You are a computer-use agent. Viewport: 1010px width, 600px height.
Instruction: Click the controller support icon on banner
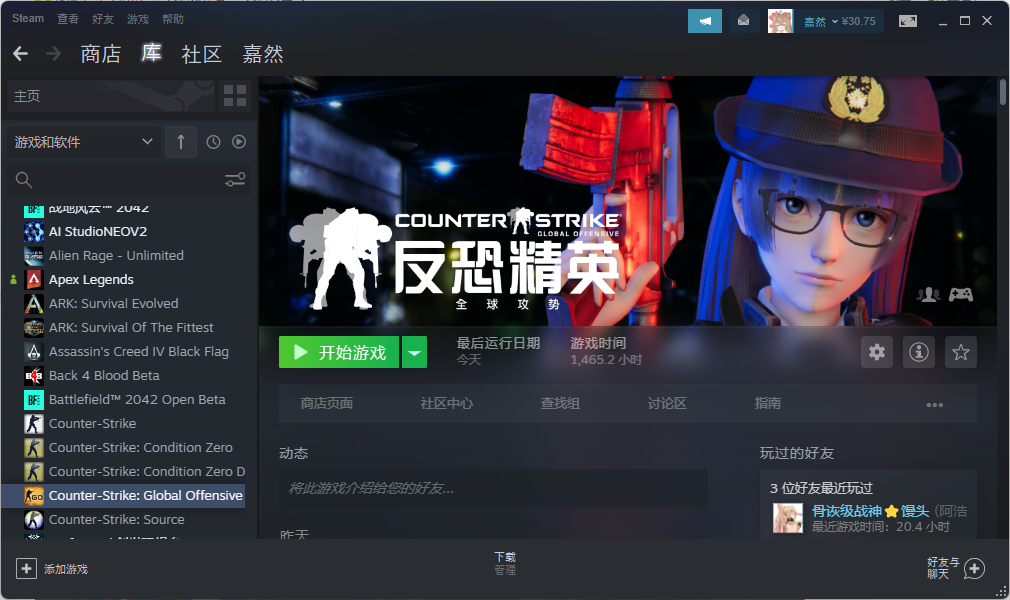pos(960,295)
